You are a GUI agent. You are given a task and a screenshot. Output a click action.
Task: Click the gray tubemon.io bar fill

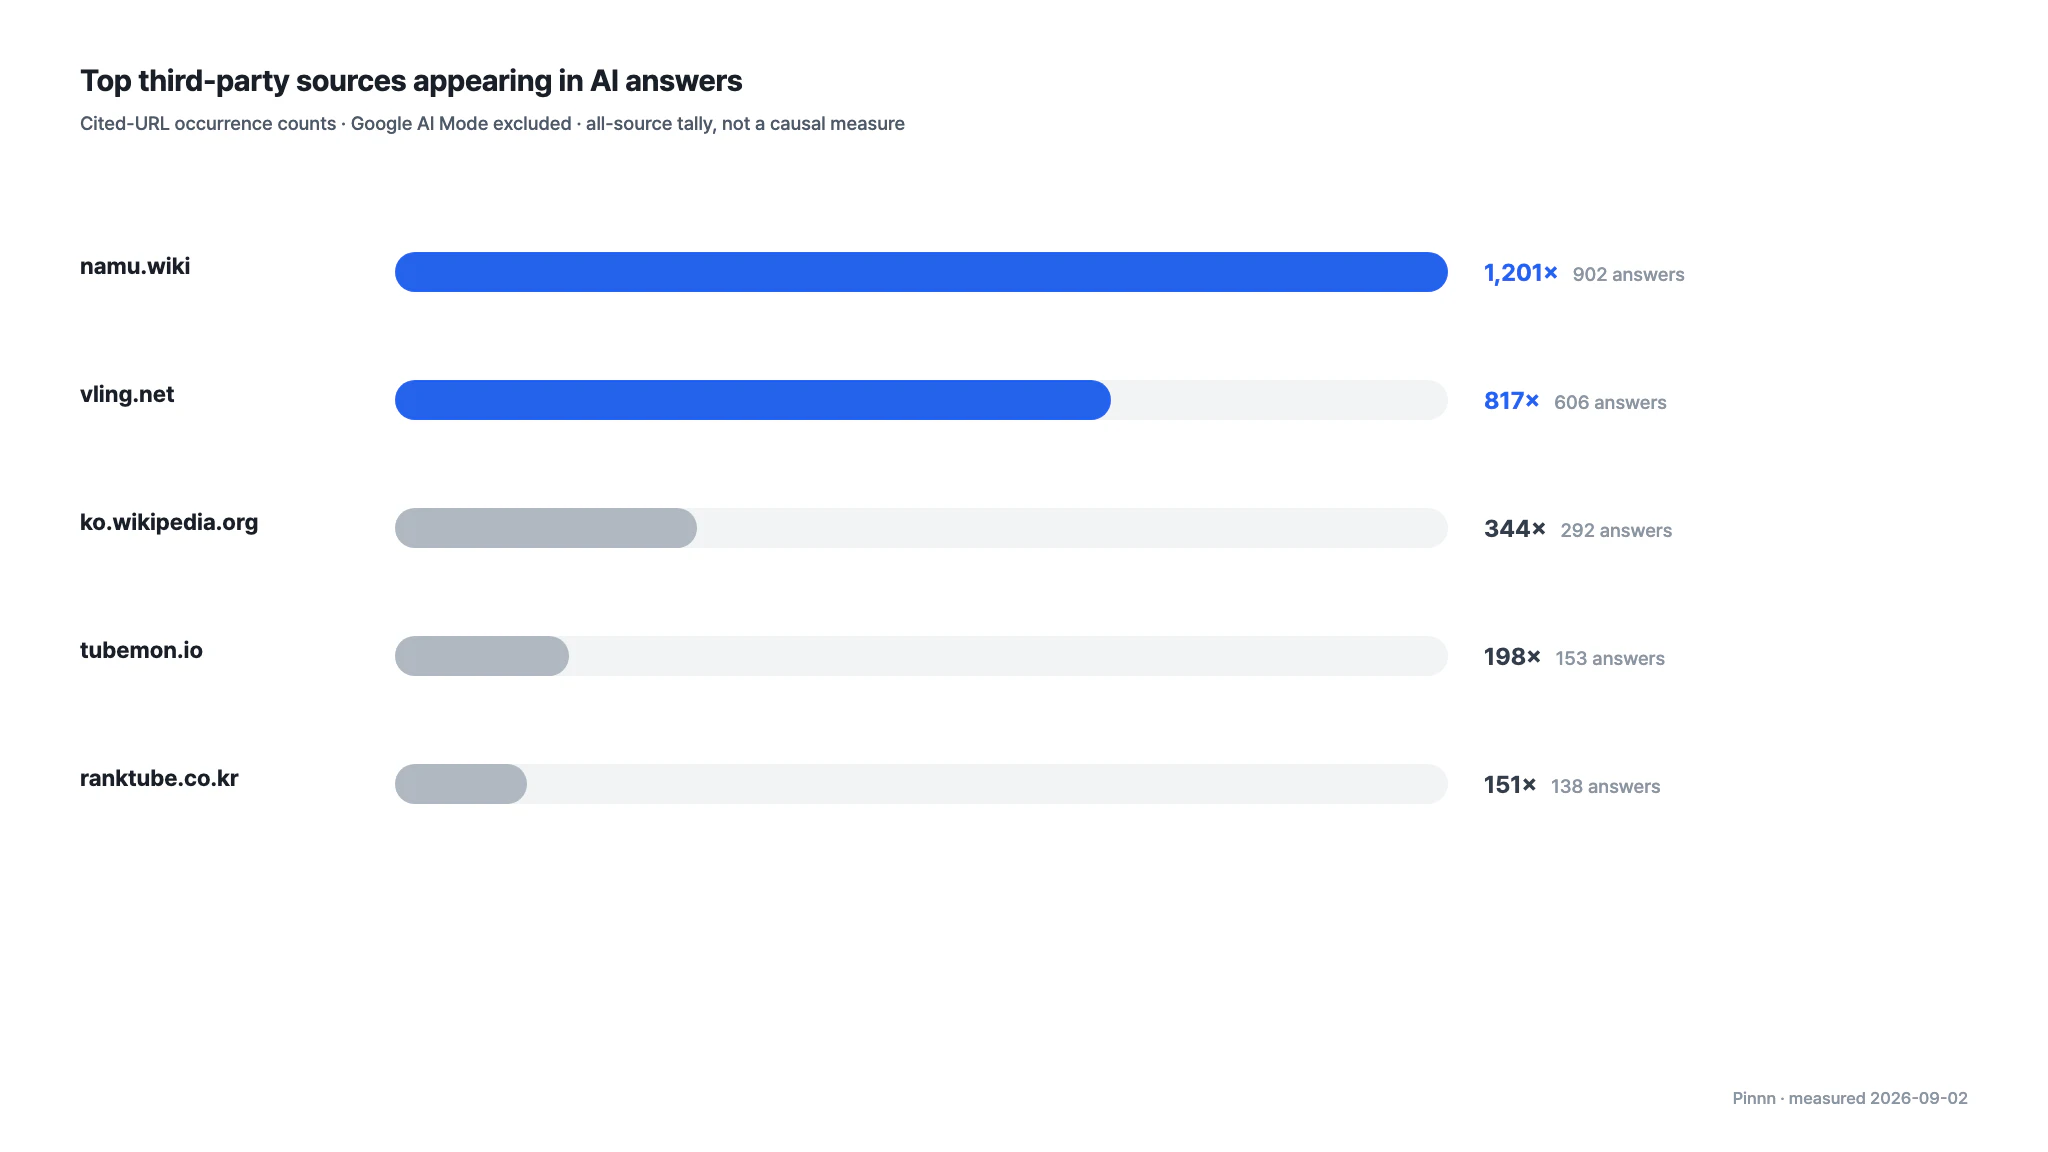(482, 656)
